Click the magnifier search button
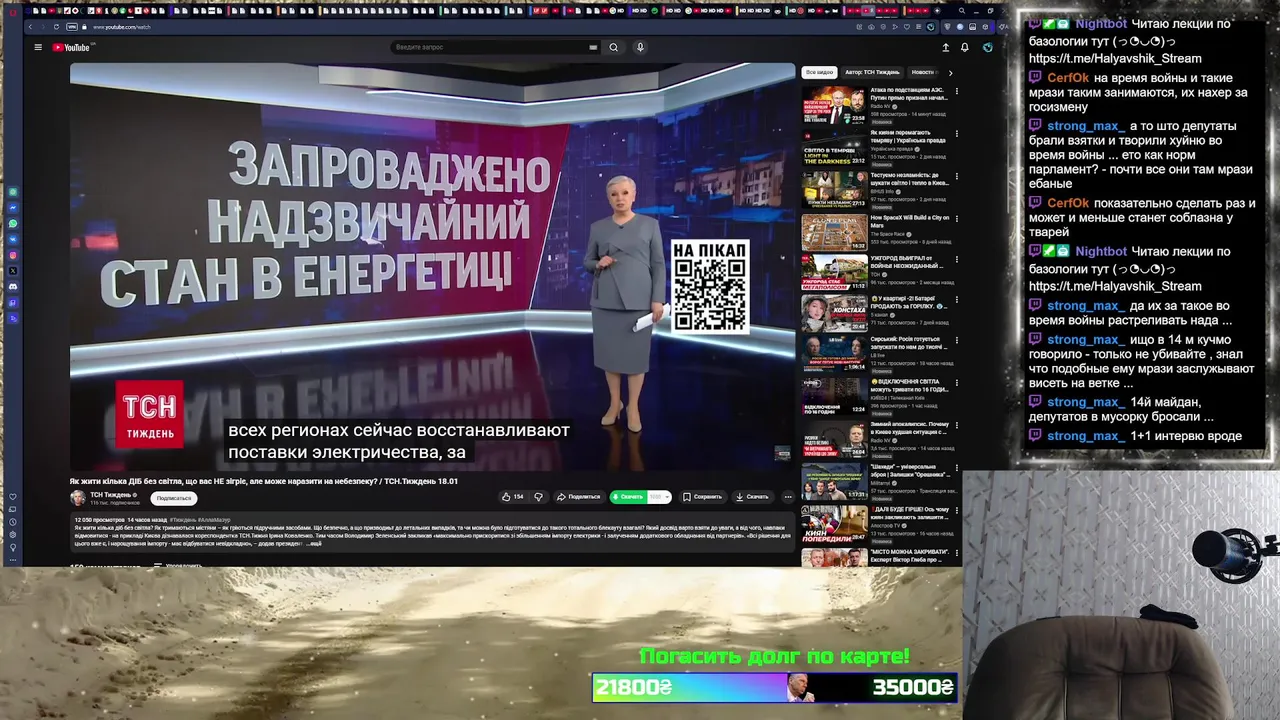This screenshot has height=720, width=1280. point(614,47)
